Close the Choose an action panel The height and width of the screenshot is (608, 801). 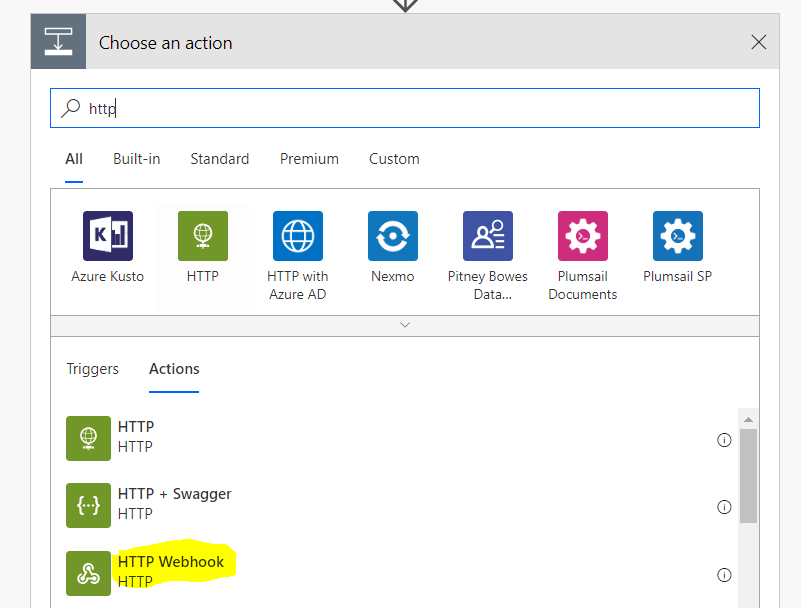[x=759, y=42]
